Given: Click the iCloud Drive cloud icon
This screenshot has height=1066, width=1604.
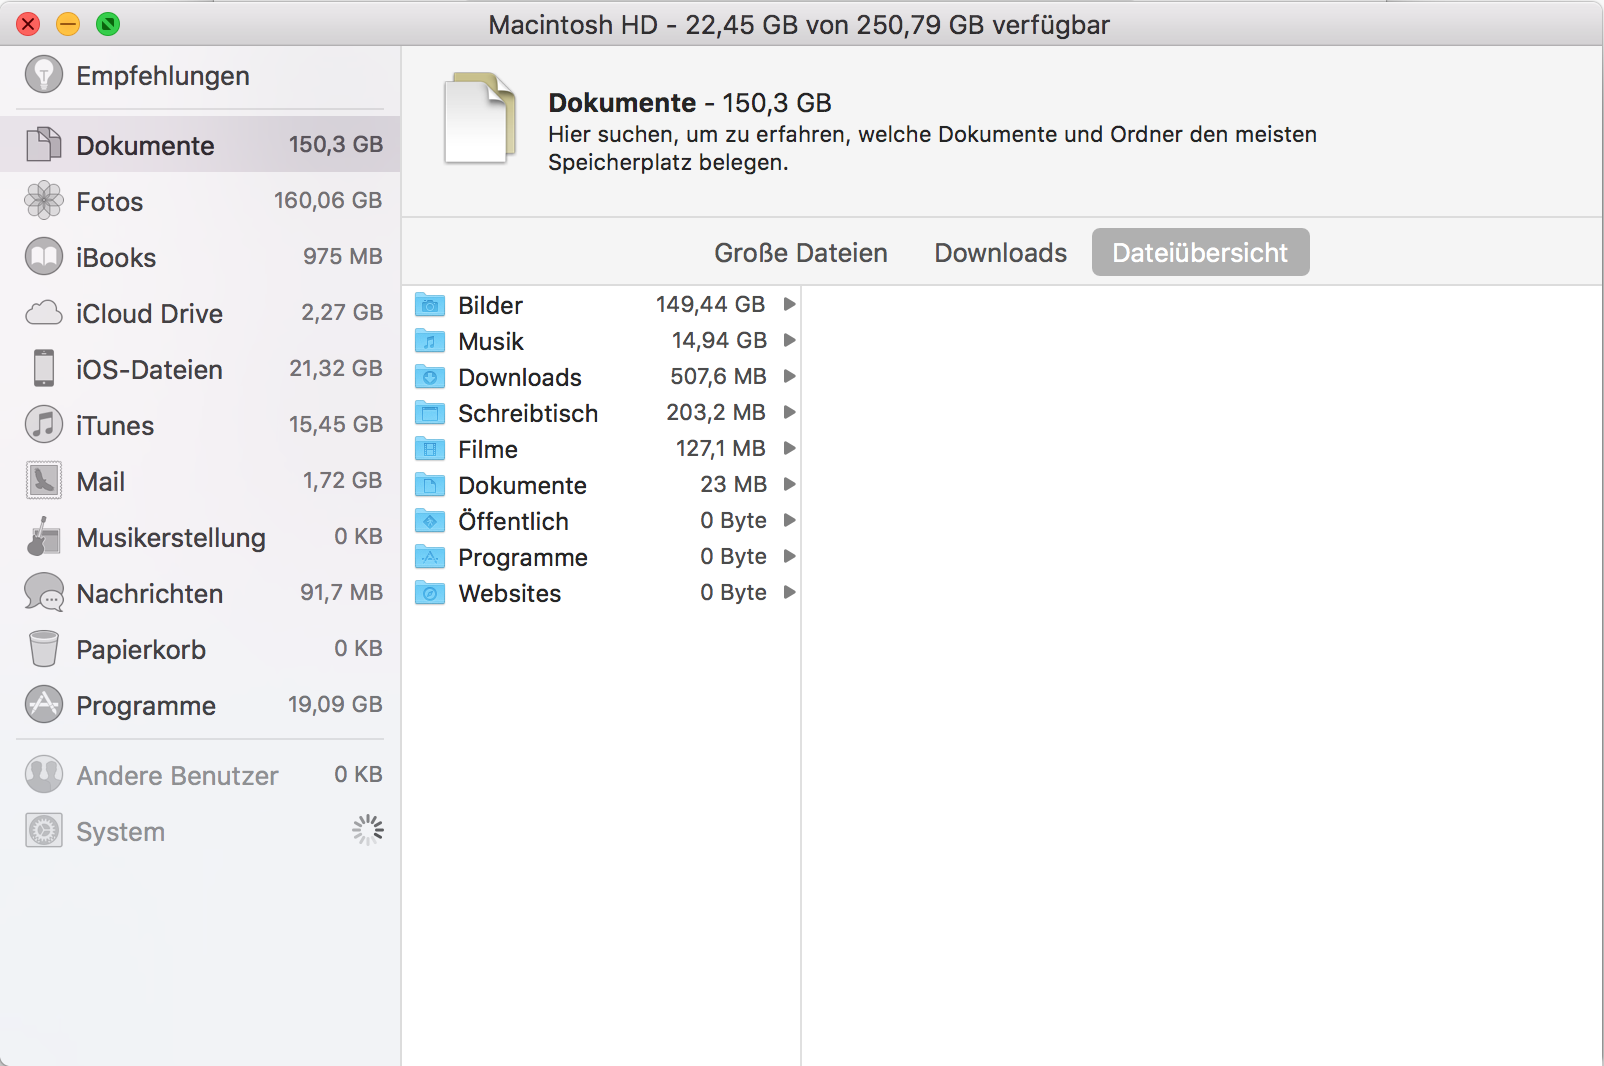Looking at the screenshot, I should (x=44, y=313).
